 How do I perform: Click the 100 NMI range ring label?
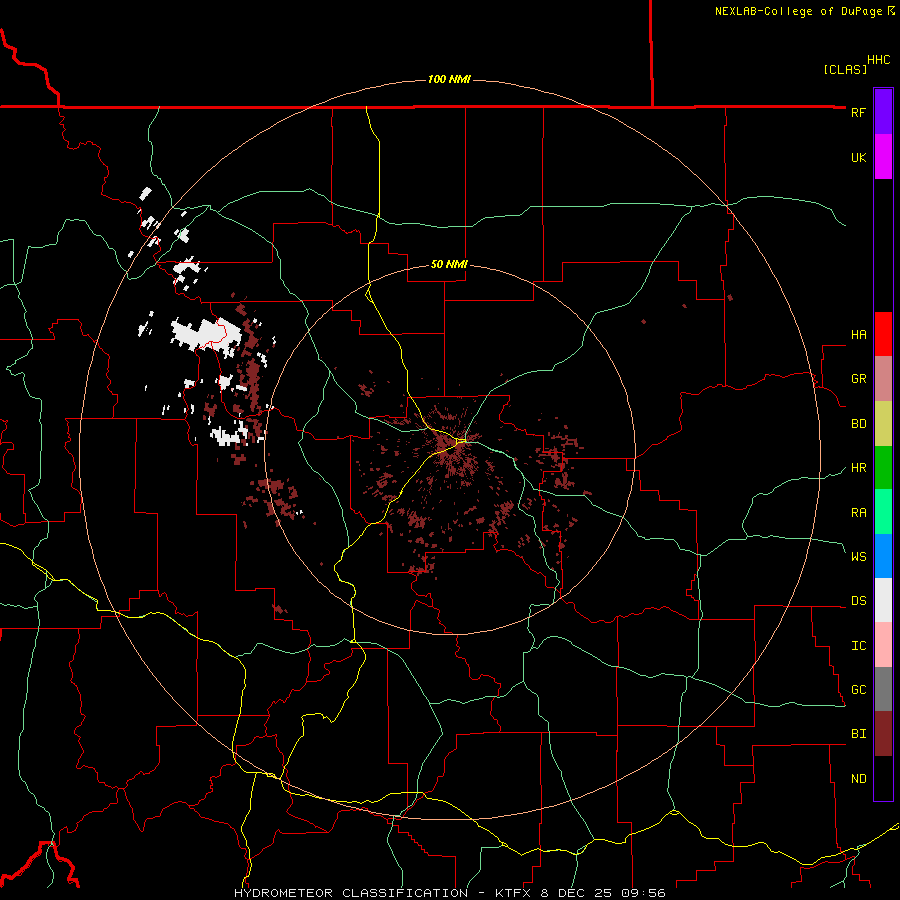click(x=449, y=79)
